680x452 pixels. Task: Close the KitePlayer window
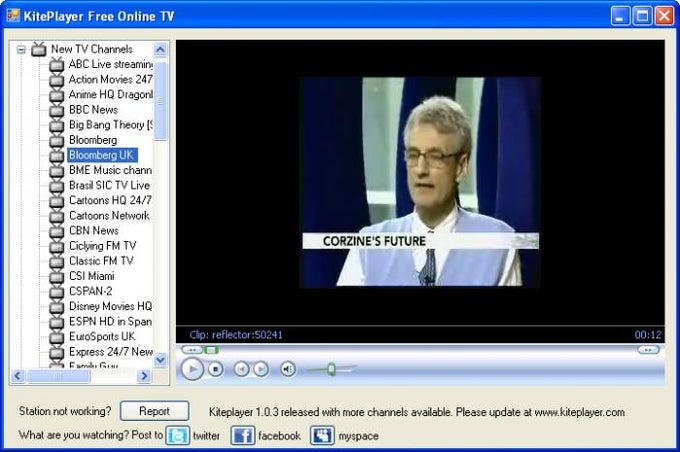pyautogui.click(x=664, y=16)
